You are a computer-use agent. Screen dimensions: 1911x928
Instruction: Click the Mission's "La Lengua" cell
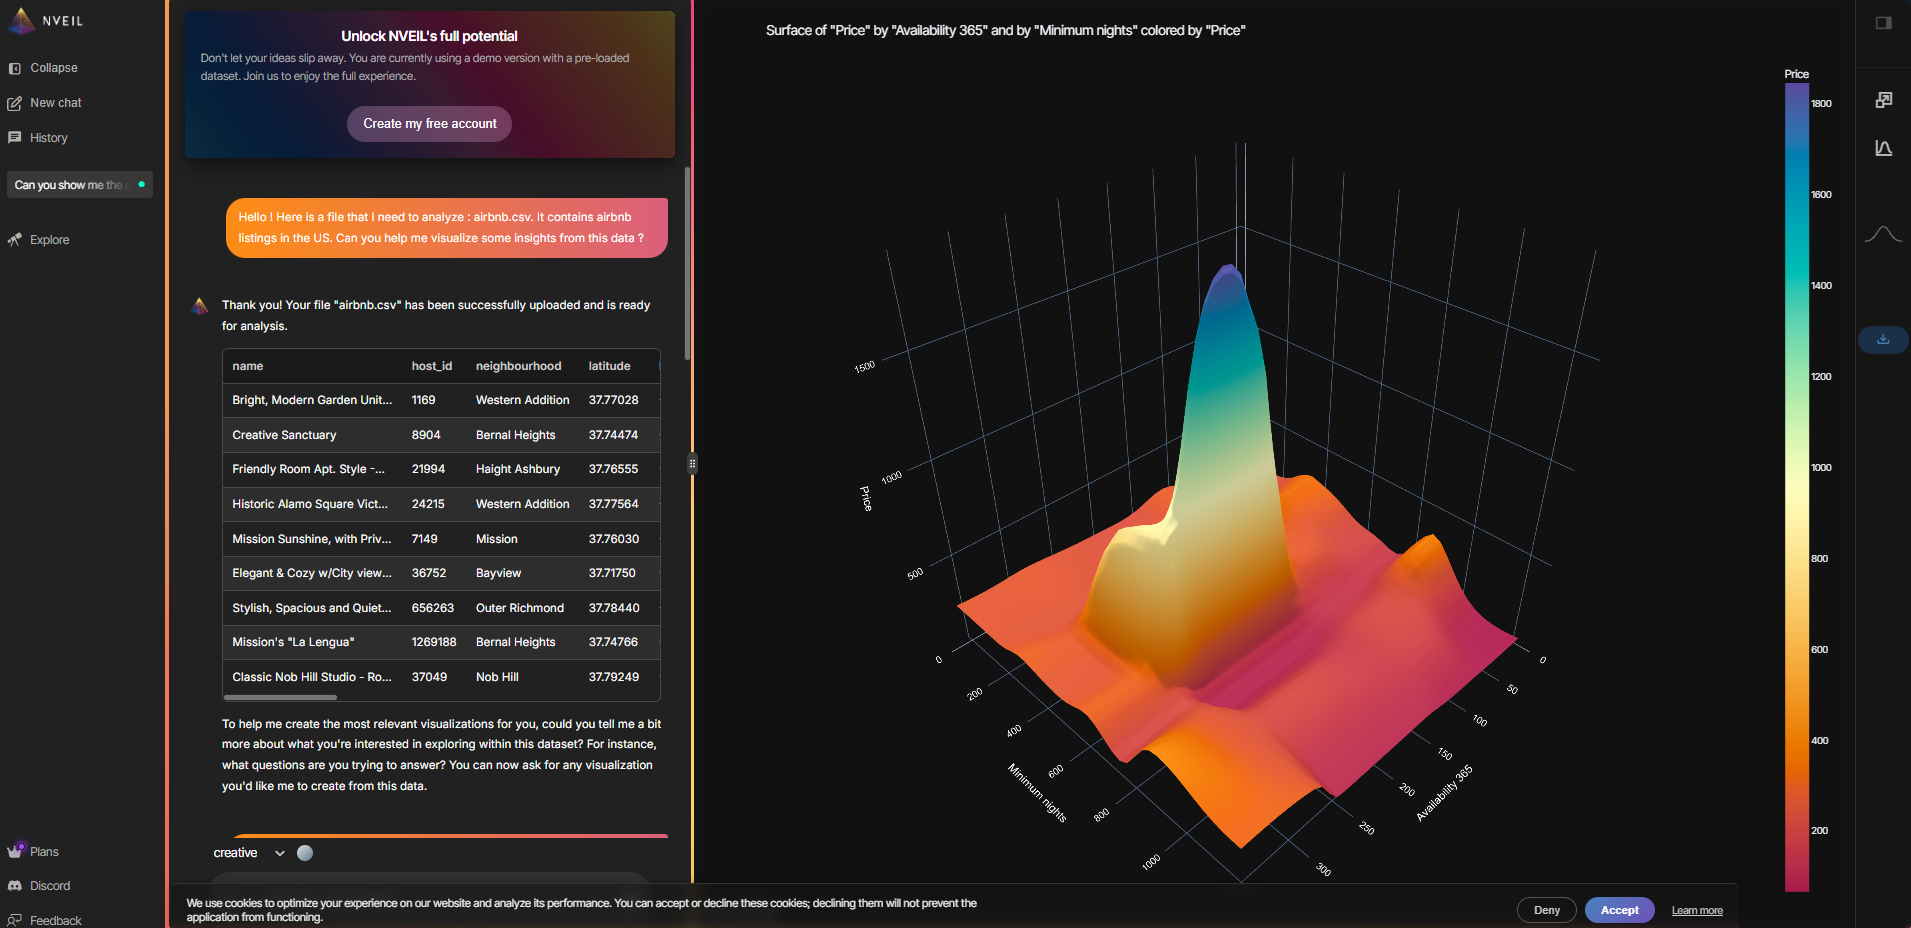293,642
